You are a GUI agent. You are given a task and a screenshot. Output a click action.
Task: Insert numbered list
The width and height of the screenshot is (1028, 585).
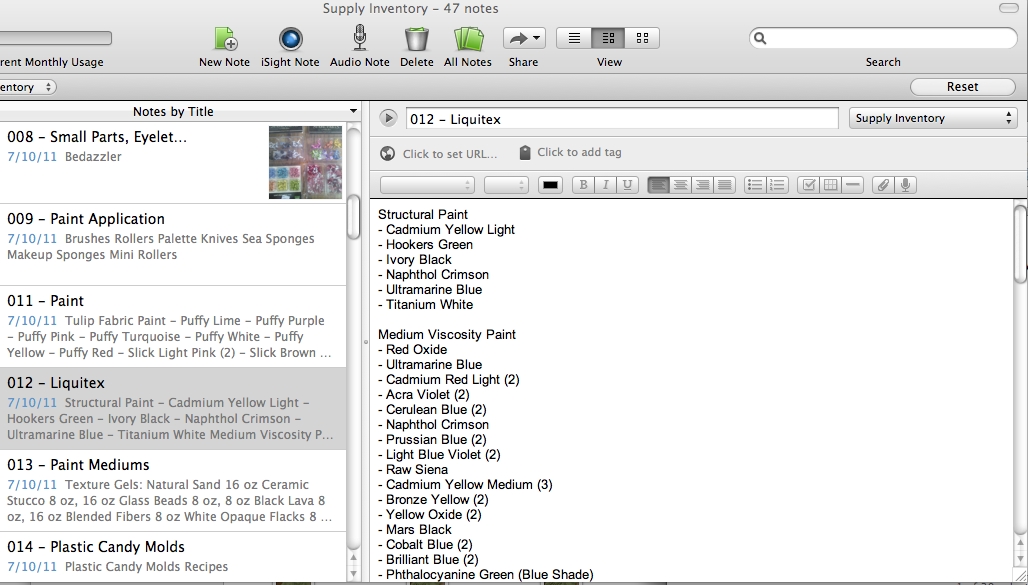click(x=777, y=185)
